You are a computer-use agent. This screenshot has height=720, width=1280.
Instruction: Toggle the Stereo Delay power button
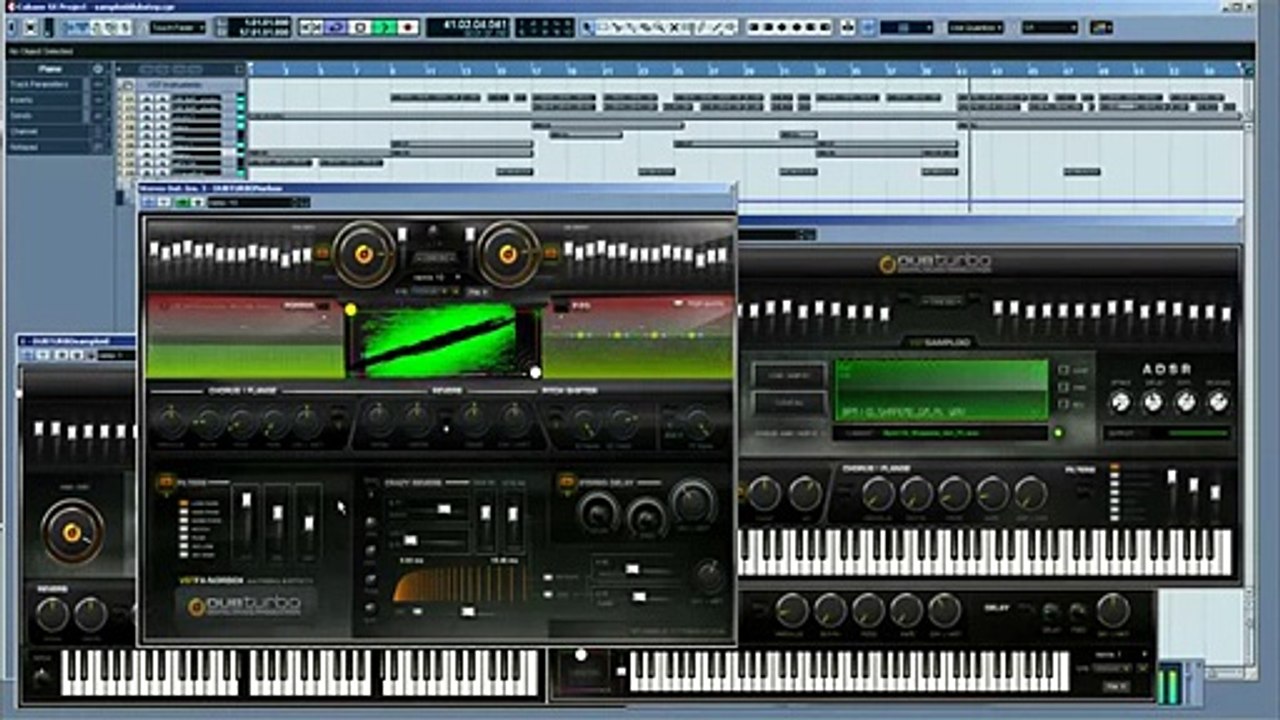(x=566, y=482)
